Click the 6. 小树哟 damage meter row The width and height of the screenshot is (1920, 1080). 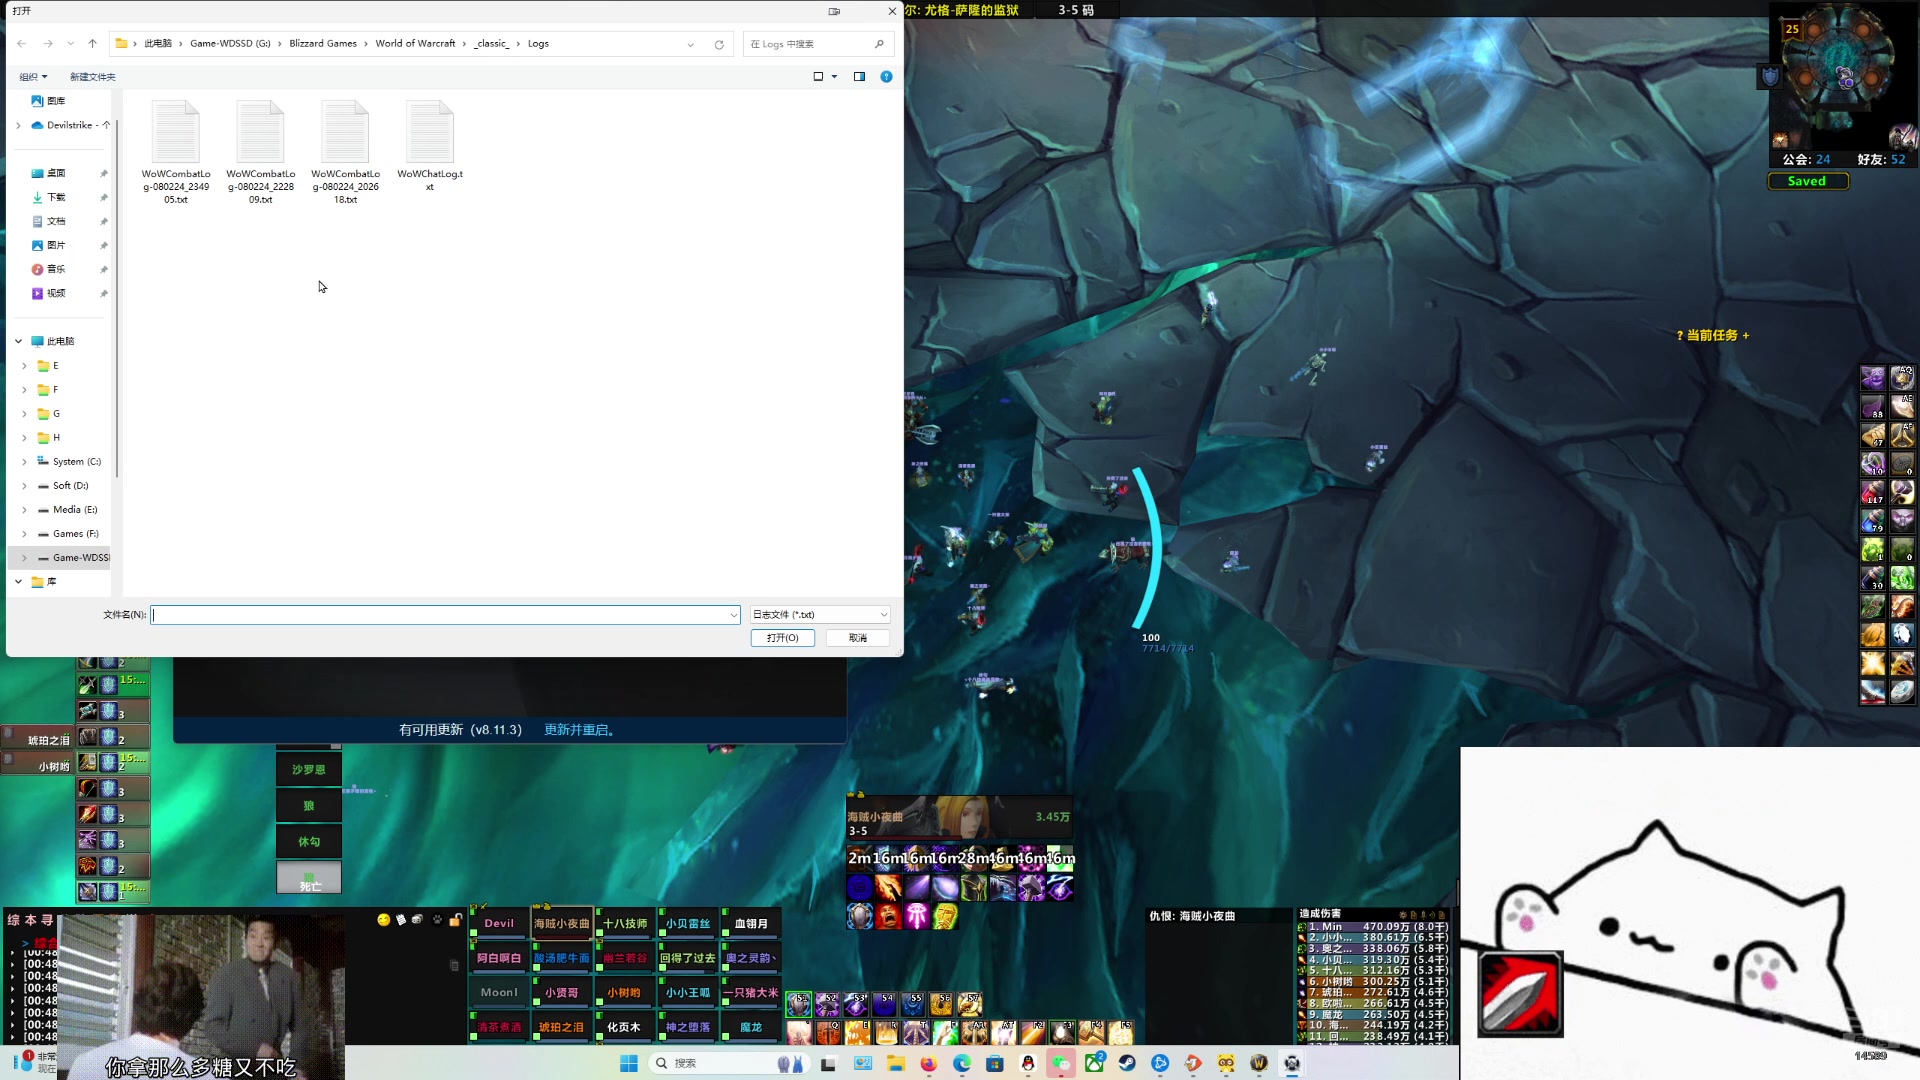(1373, 982)
